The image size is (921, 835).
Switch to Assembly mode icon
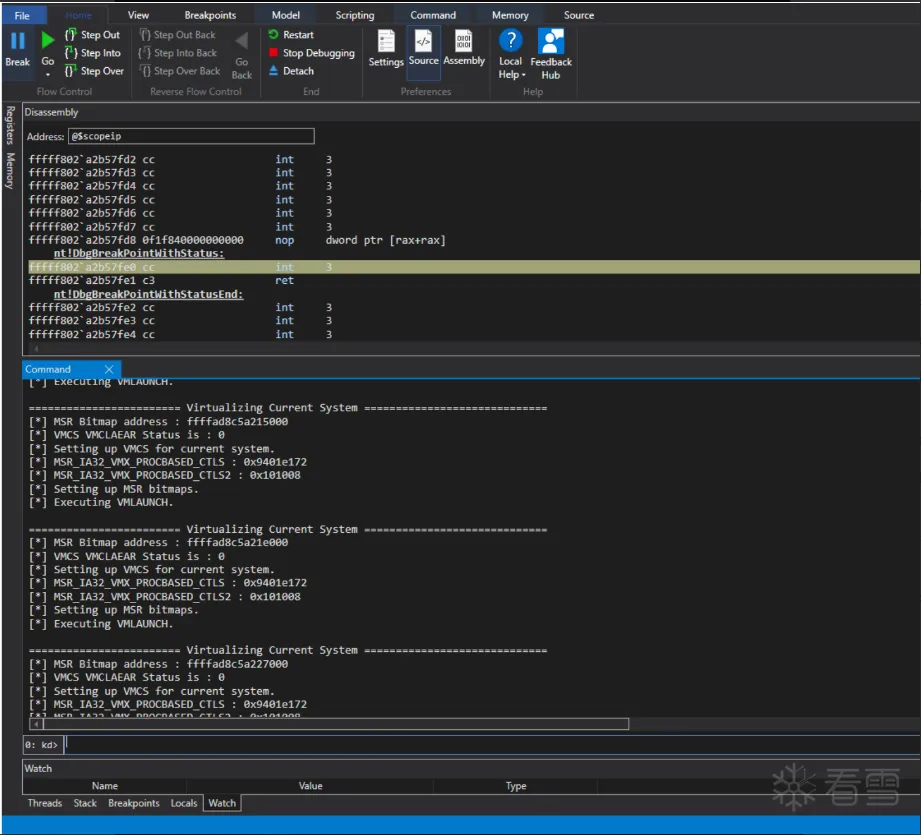[x=464, y=47]
